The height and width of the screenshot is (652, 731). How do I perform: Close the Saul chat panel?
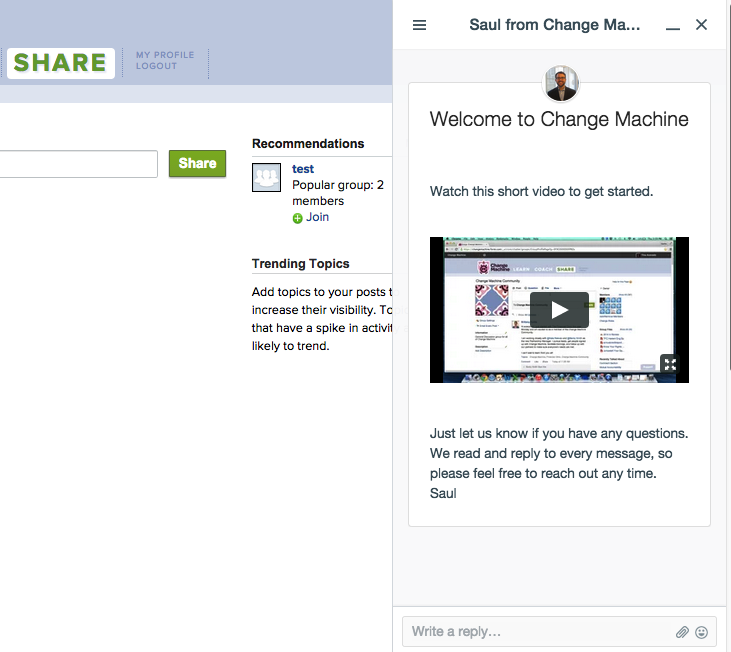point(701,25)
